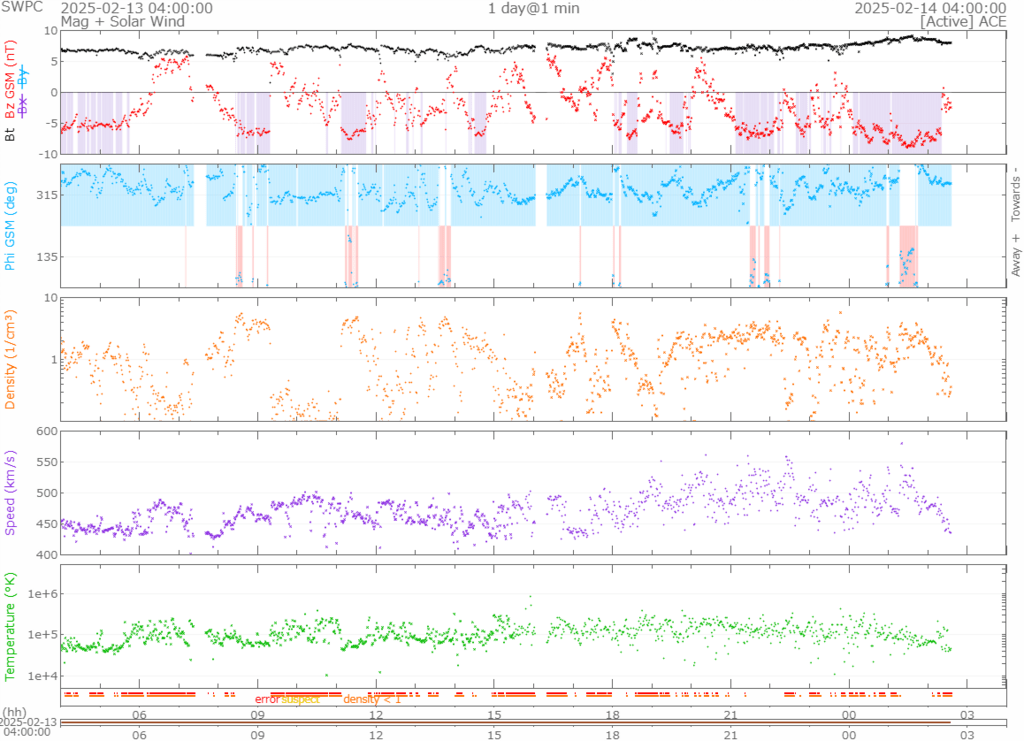Click the start timestamp 2025-02-13 04:00:00
Image resolution: width=1024 pixels, height=741 pixels.
(x=137, y=7)
